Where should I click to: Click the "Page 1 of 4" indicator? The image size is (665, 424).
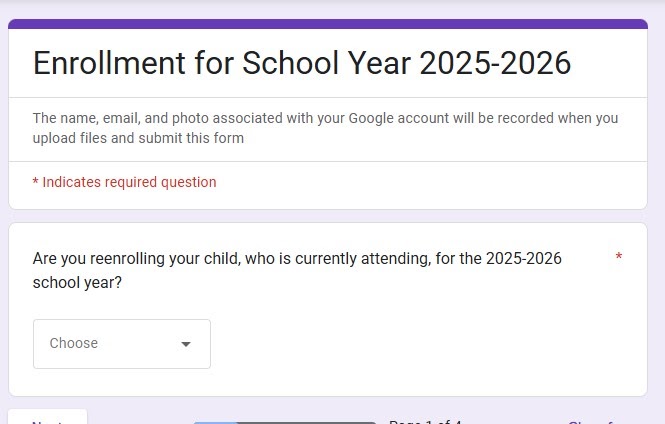coord(424,421)
